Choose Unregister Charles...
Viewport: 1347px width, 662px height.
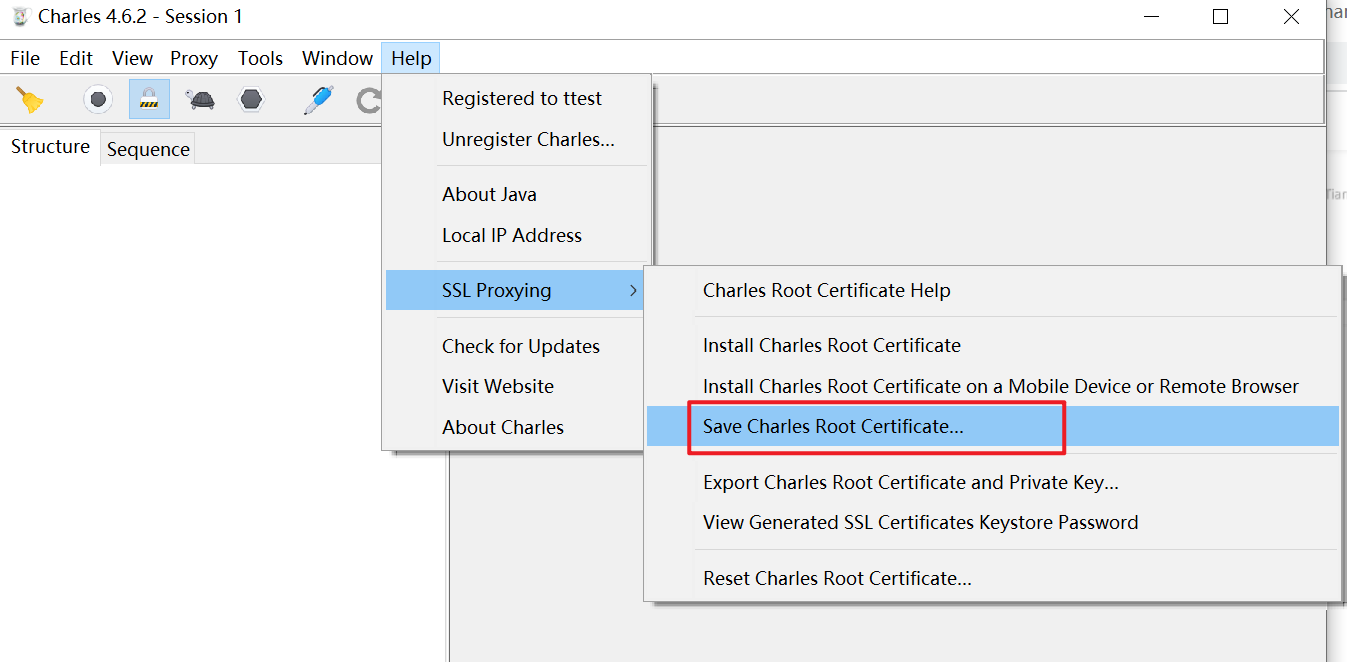517,139
